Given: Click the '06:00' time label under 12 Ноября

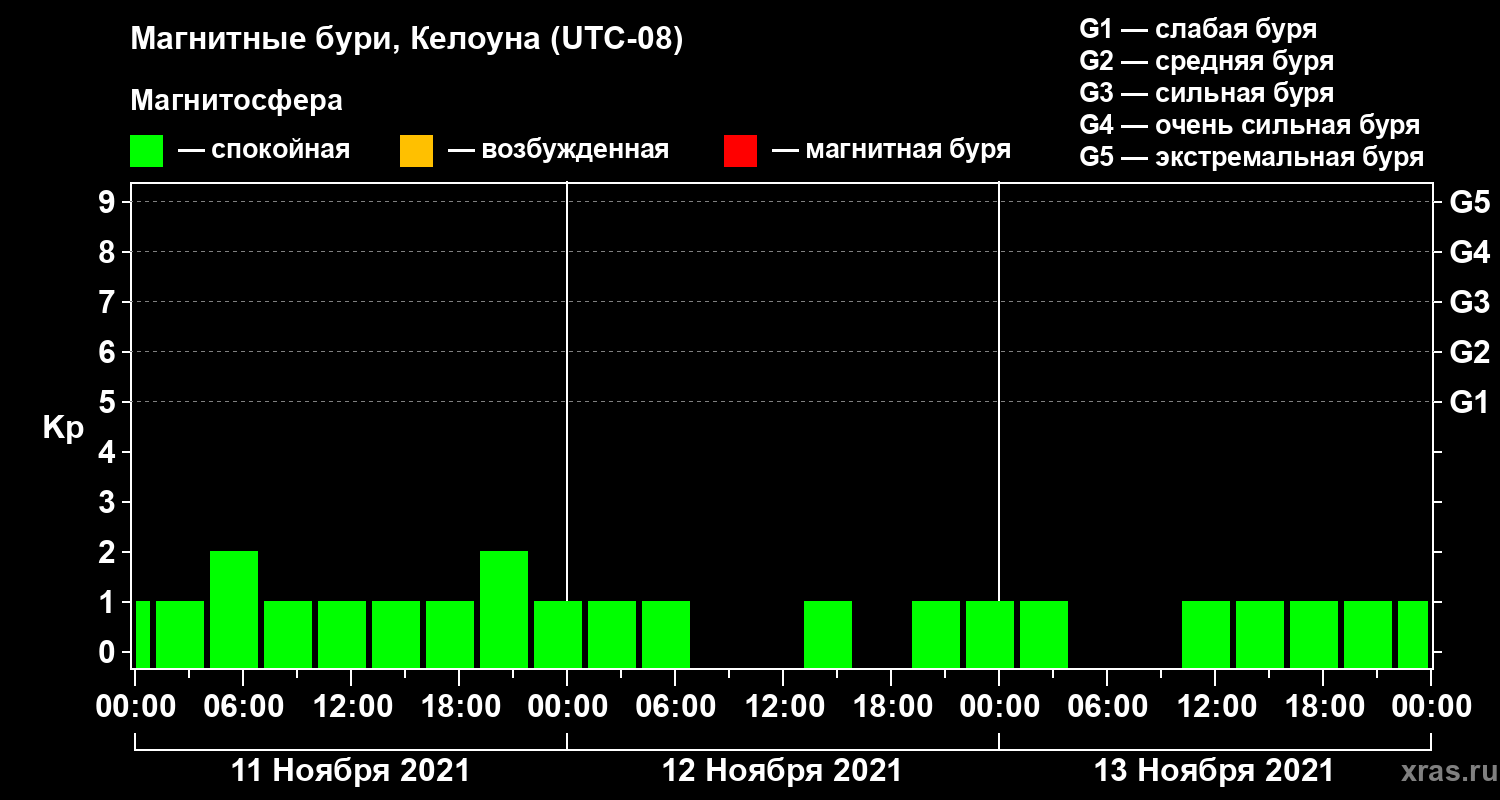Looking at the screenshot, I should pos(674,707).
